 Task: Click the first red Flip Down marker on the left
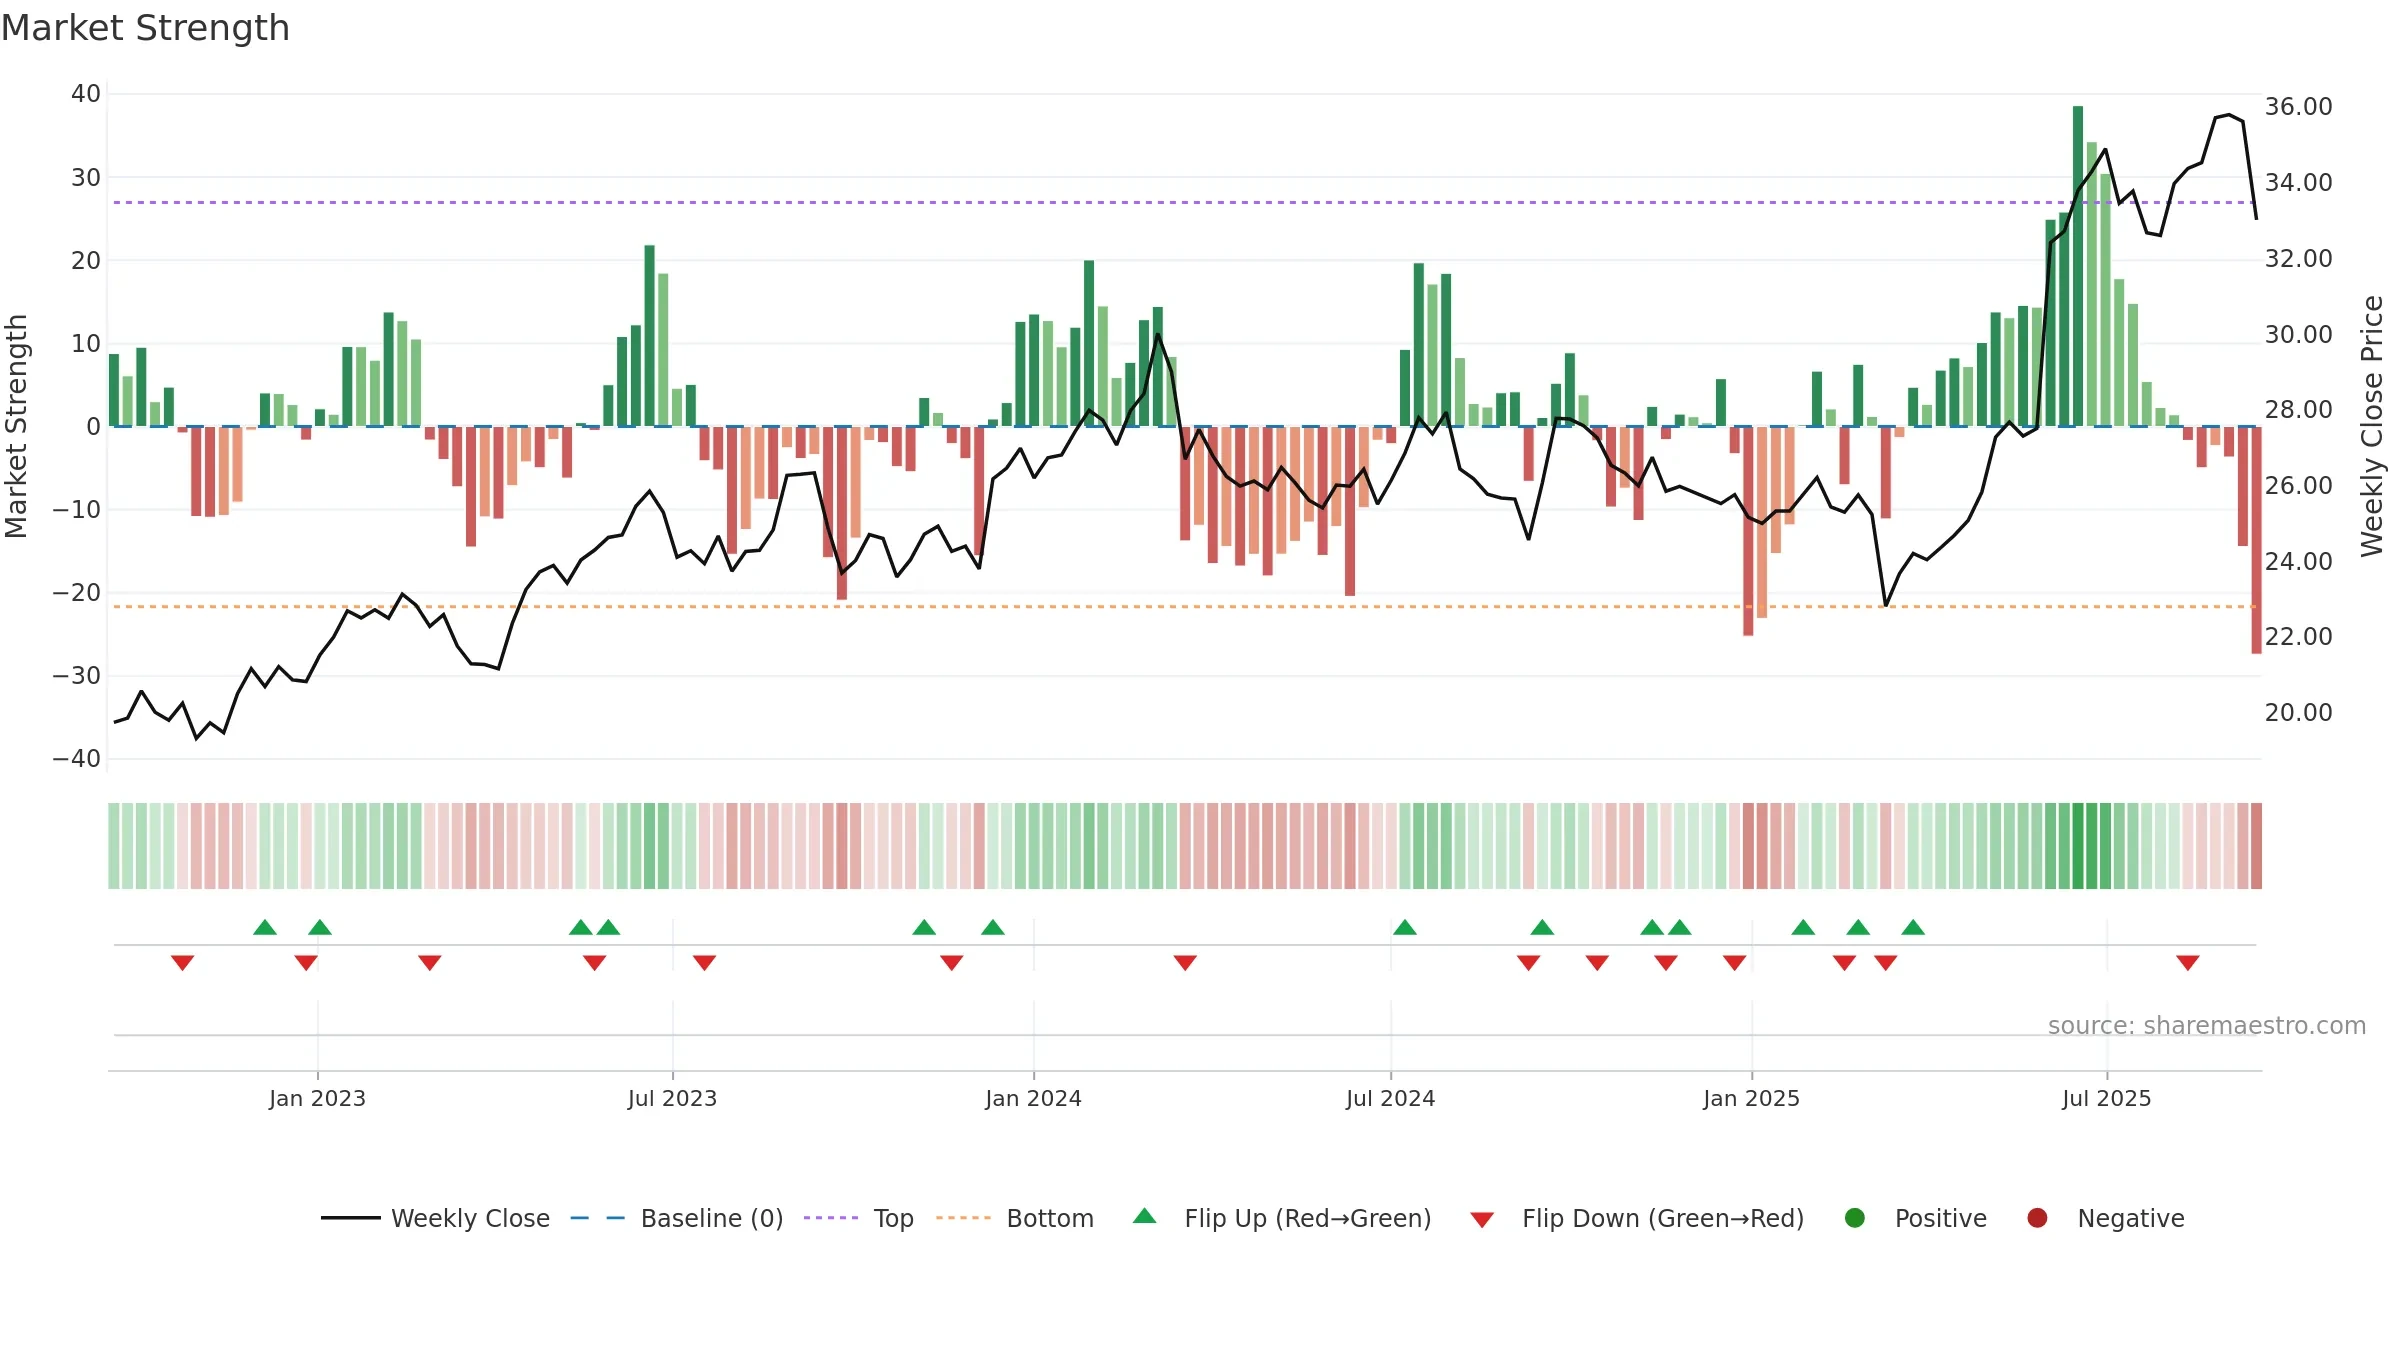tap(182, 962)
